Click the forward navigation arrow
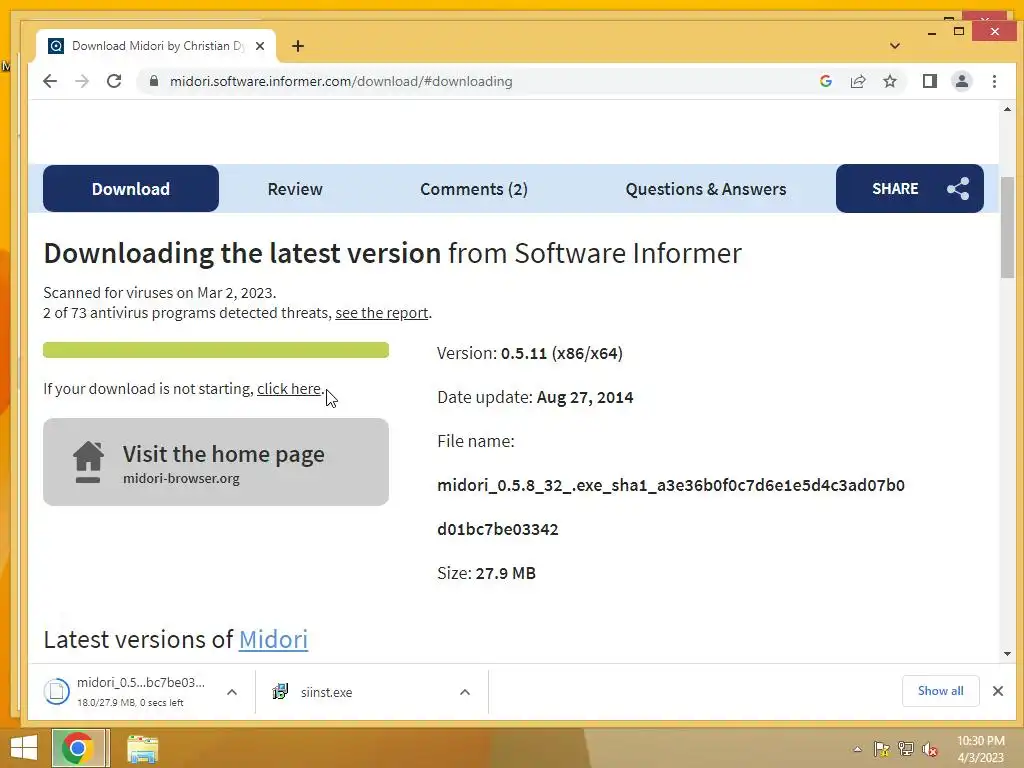The width and height of the screenshot is (1024, 768). coord(82,81)
